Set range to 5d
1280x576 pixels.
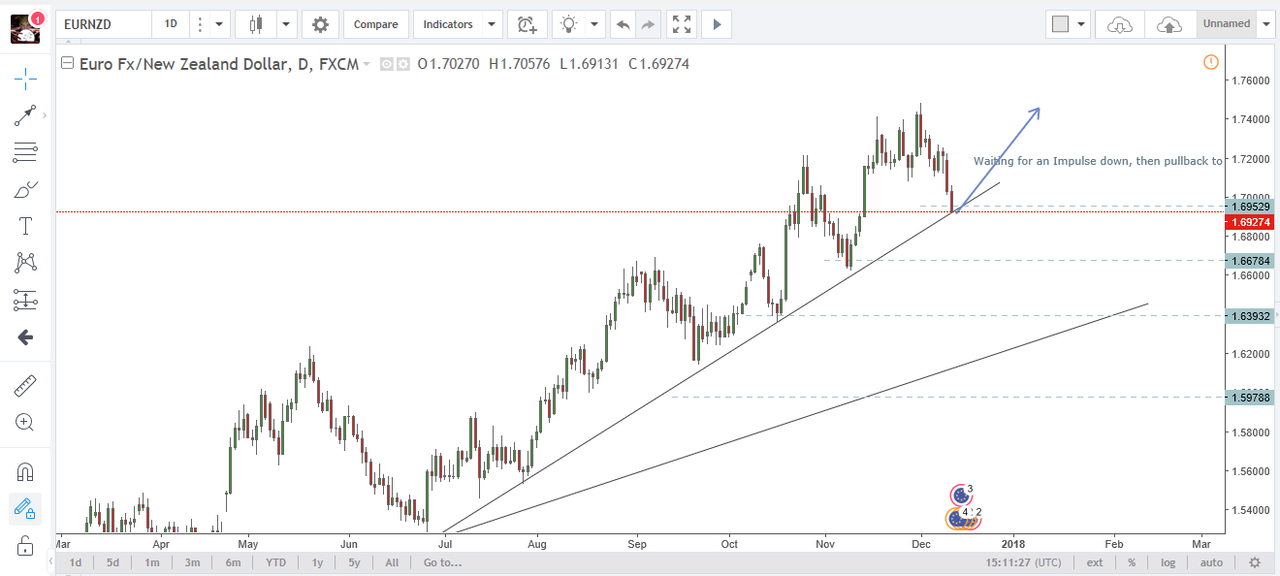coord(113,563)
